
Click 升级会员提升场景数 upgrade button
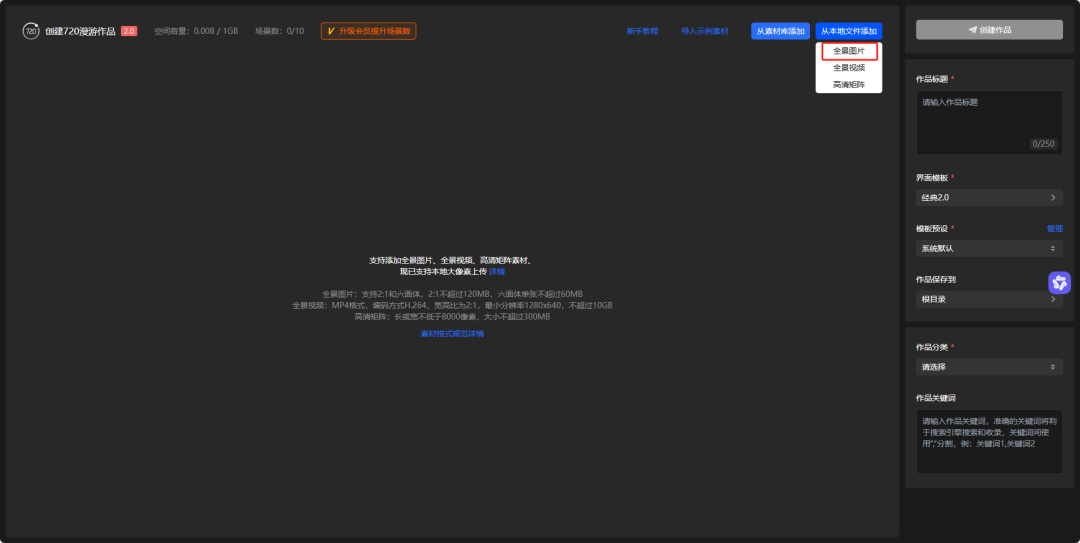[x=368, y=31]
